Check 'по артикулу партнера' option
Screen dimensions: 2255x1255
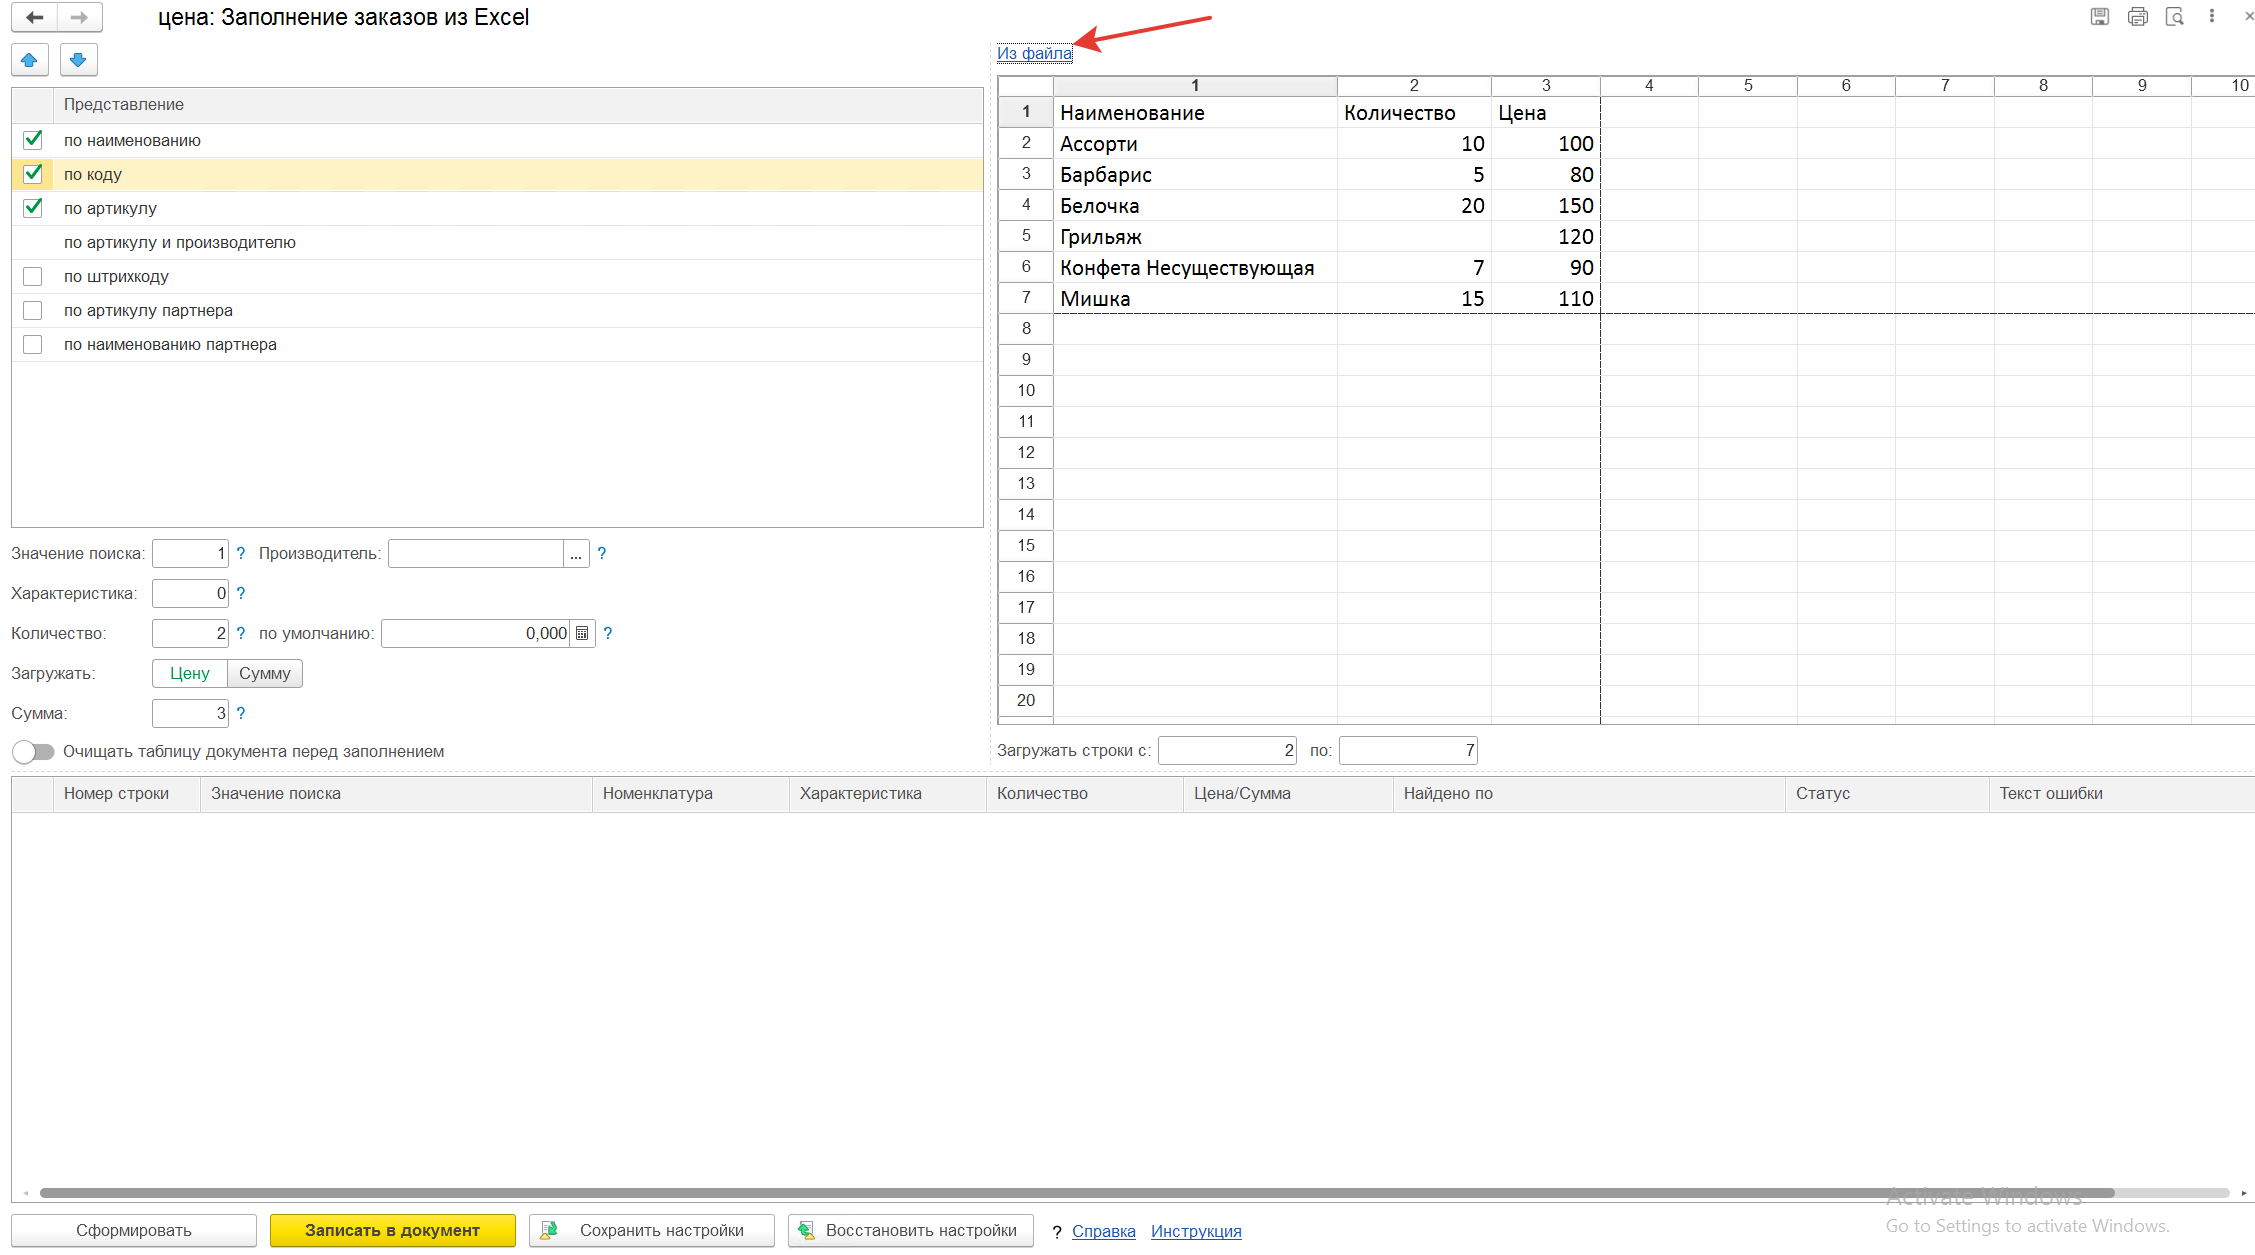[33, 310]
